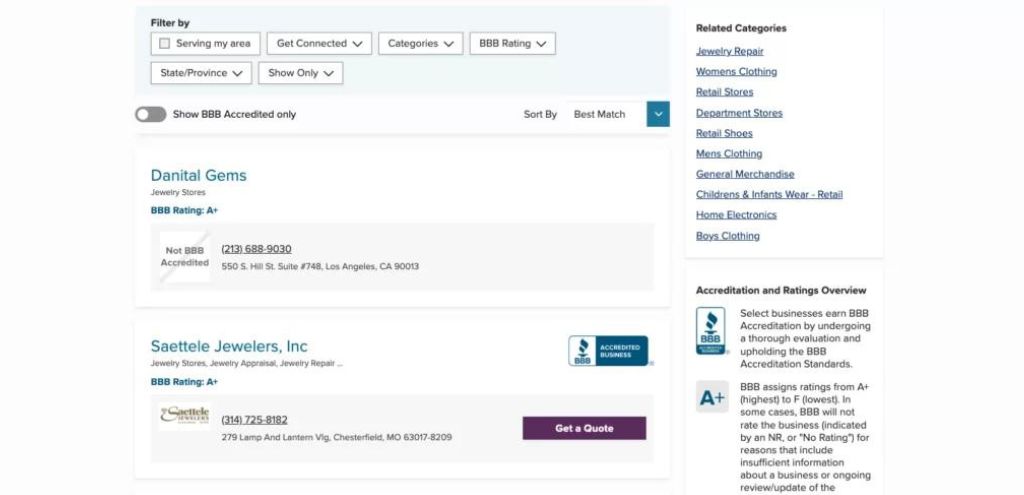
Task: Click the address 550 S. Hill St. Suite #748
Action: (320, 266)
